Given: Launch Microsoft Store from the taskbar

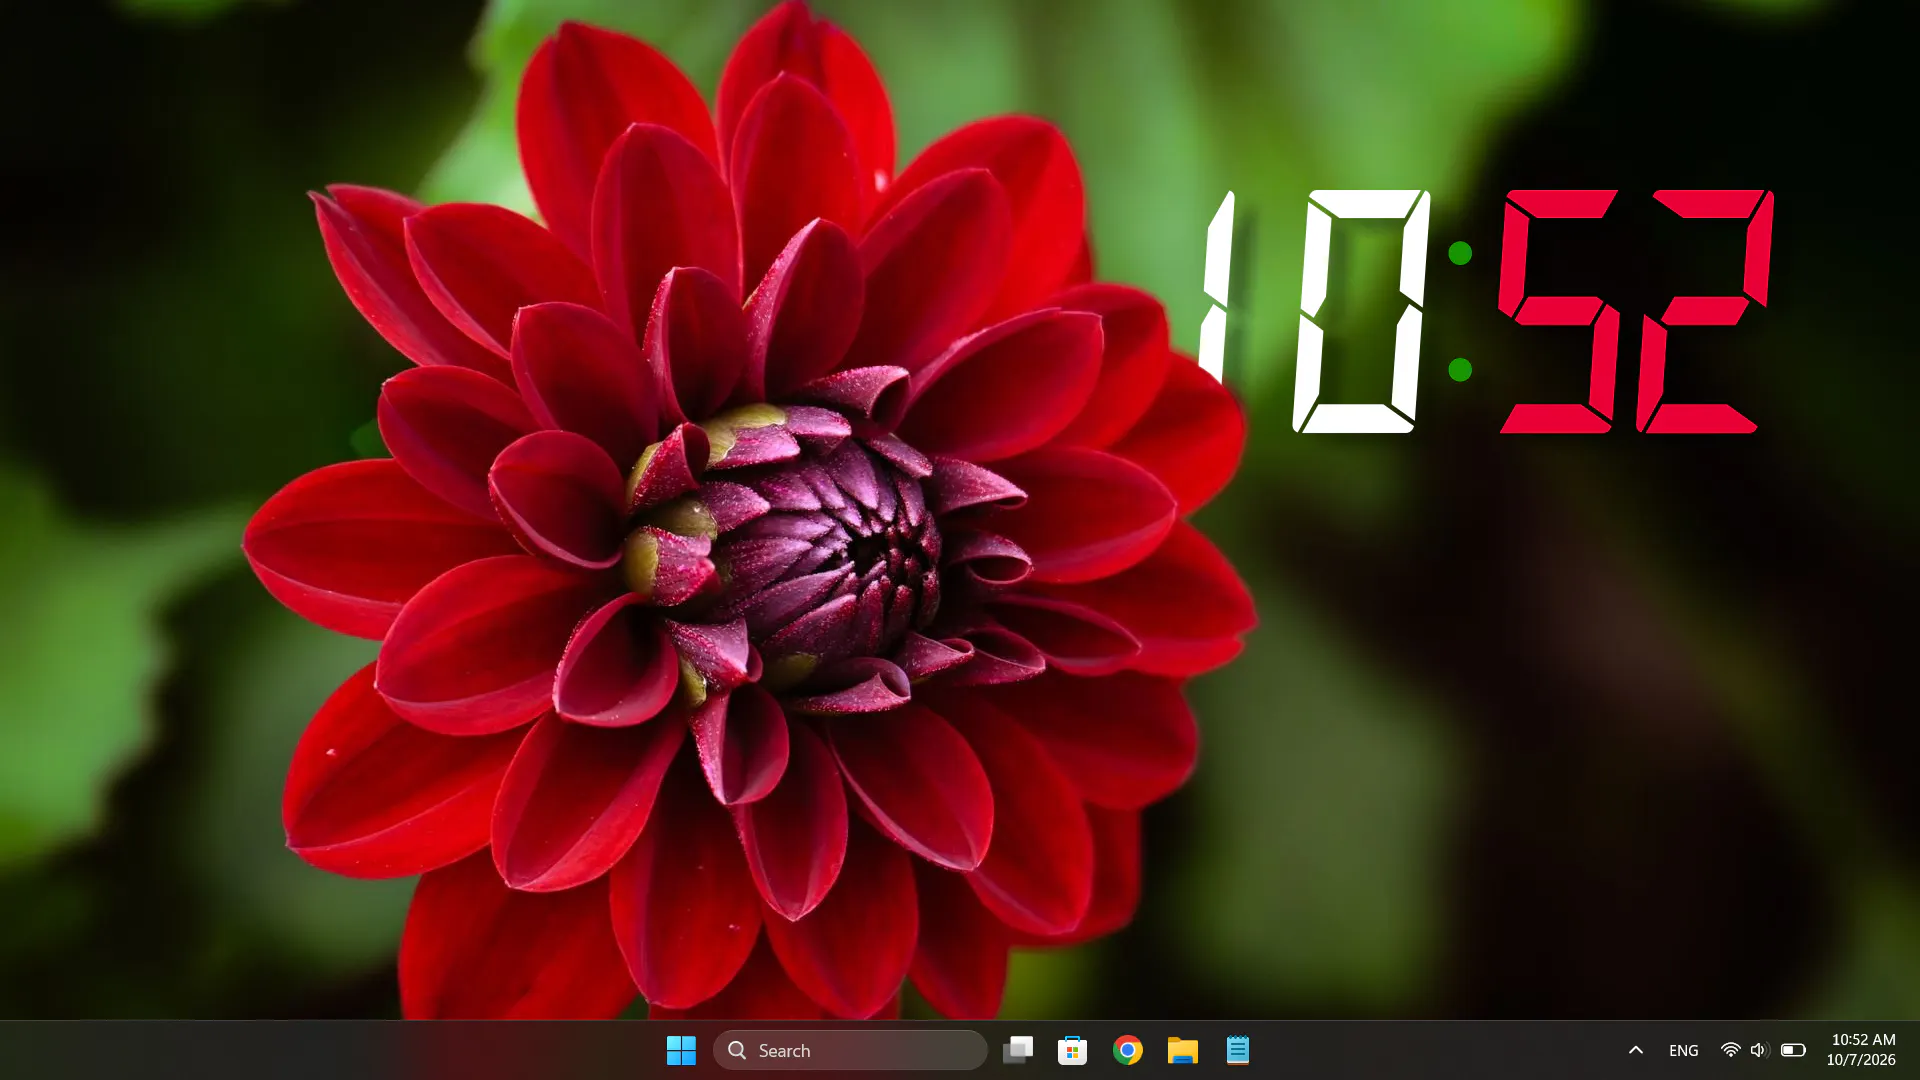Looking at the screenshot, I should click(1072, 1050).
